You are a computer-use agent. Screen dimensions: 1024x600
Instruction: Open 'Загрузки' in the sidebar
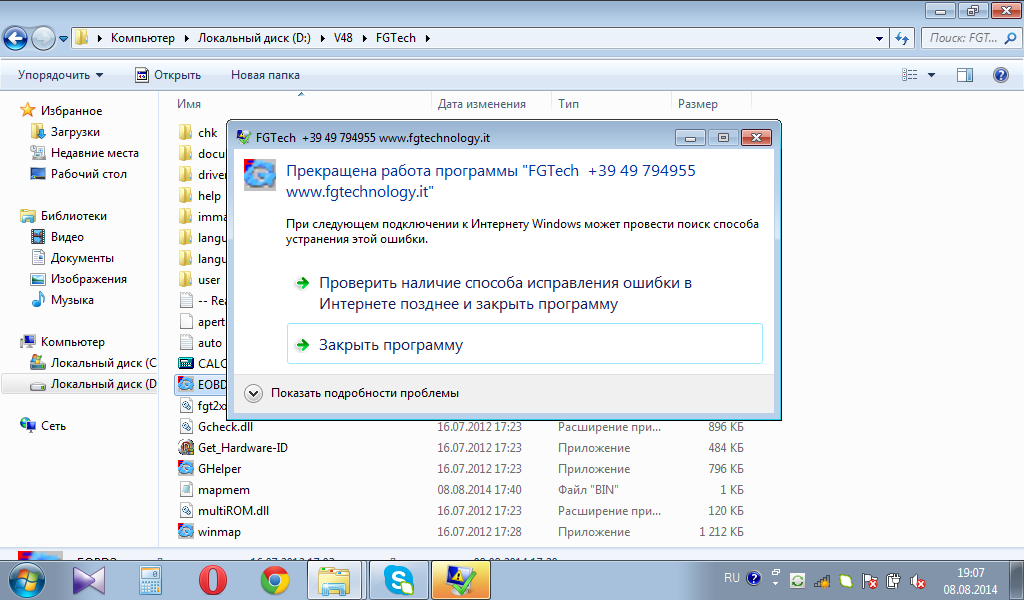(x=75, y=132)
